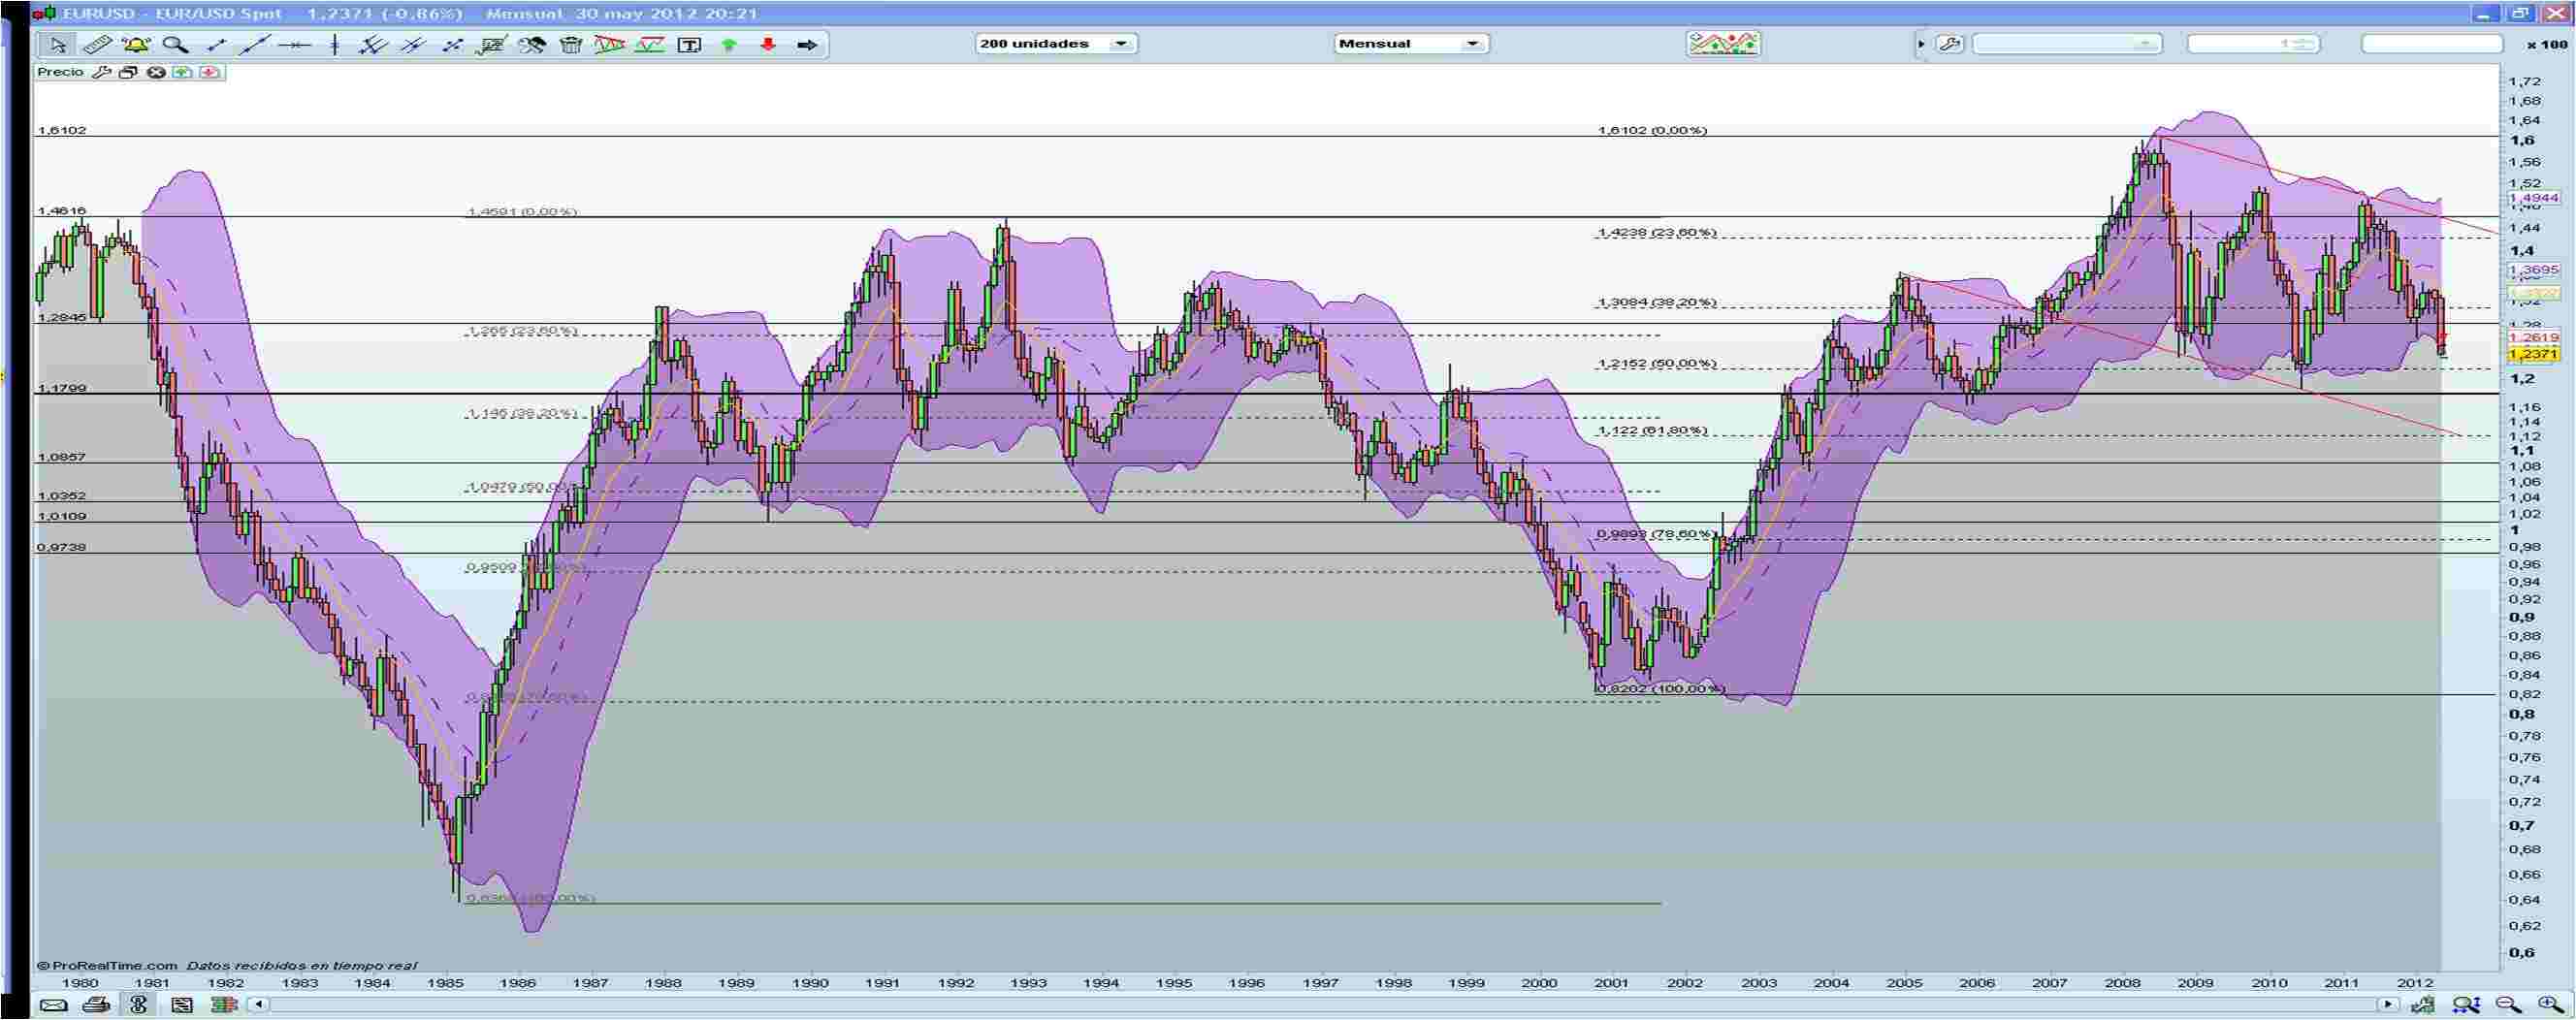Open Precio indicator settings with wrench icon
The height and width of the screenshot is (1020, 2576).
pos(103,71)
